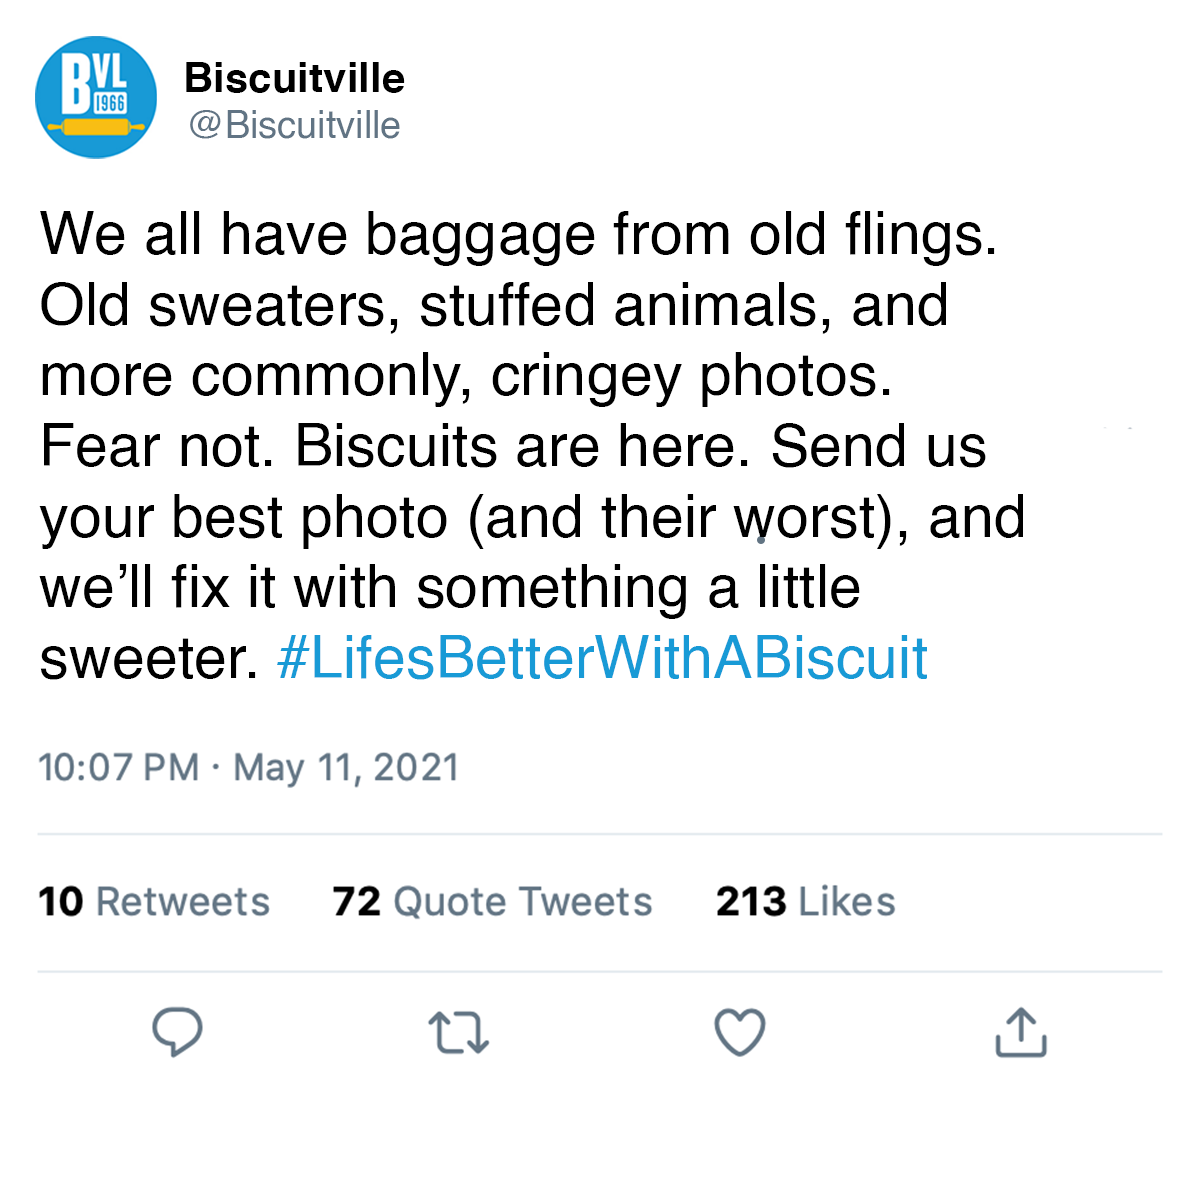Click the number 213 beside Likes
Image resolution: width=1200 pixels, height=1200 pixels.
pyautogui.click(x=751, y=901)
